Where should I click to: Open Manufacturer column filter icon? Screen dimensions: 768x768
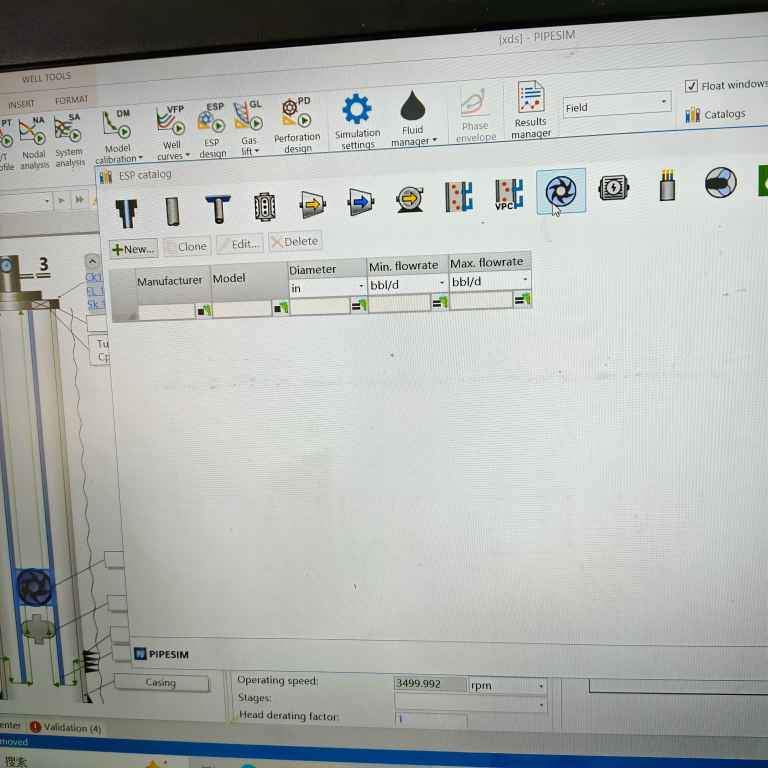point(204,310)
